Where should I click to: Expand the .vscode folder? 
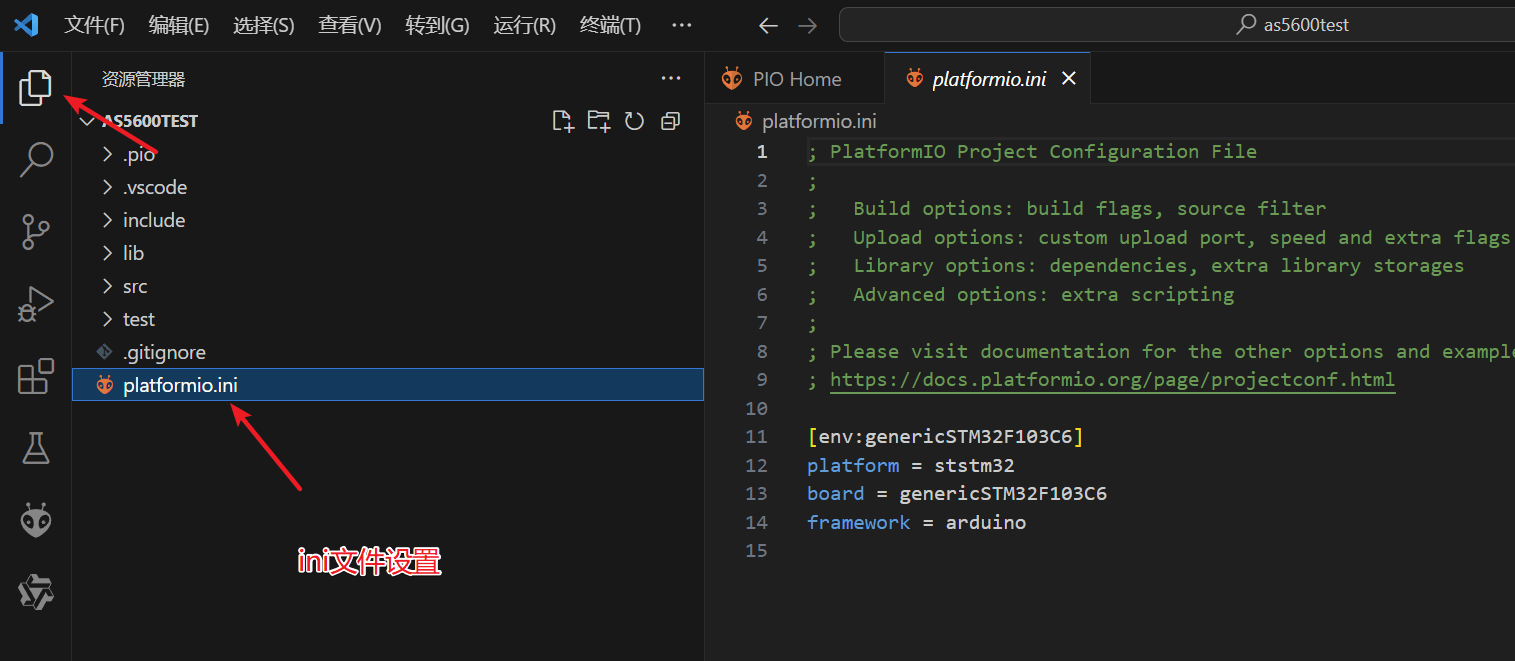154,187
